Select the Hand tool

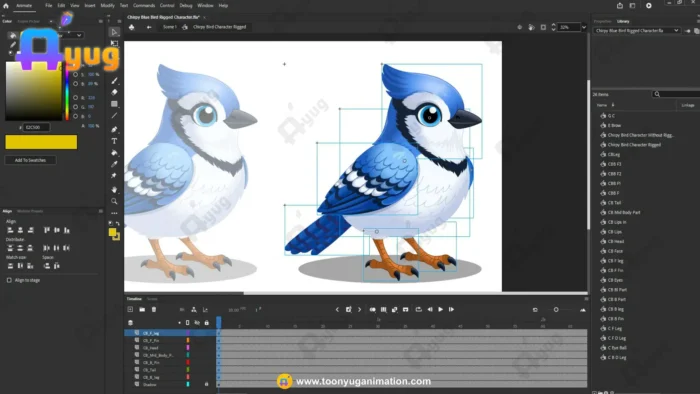tap(114, 190)
